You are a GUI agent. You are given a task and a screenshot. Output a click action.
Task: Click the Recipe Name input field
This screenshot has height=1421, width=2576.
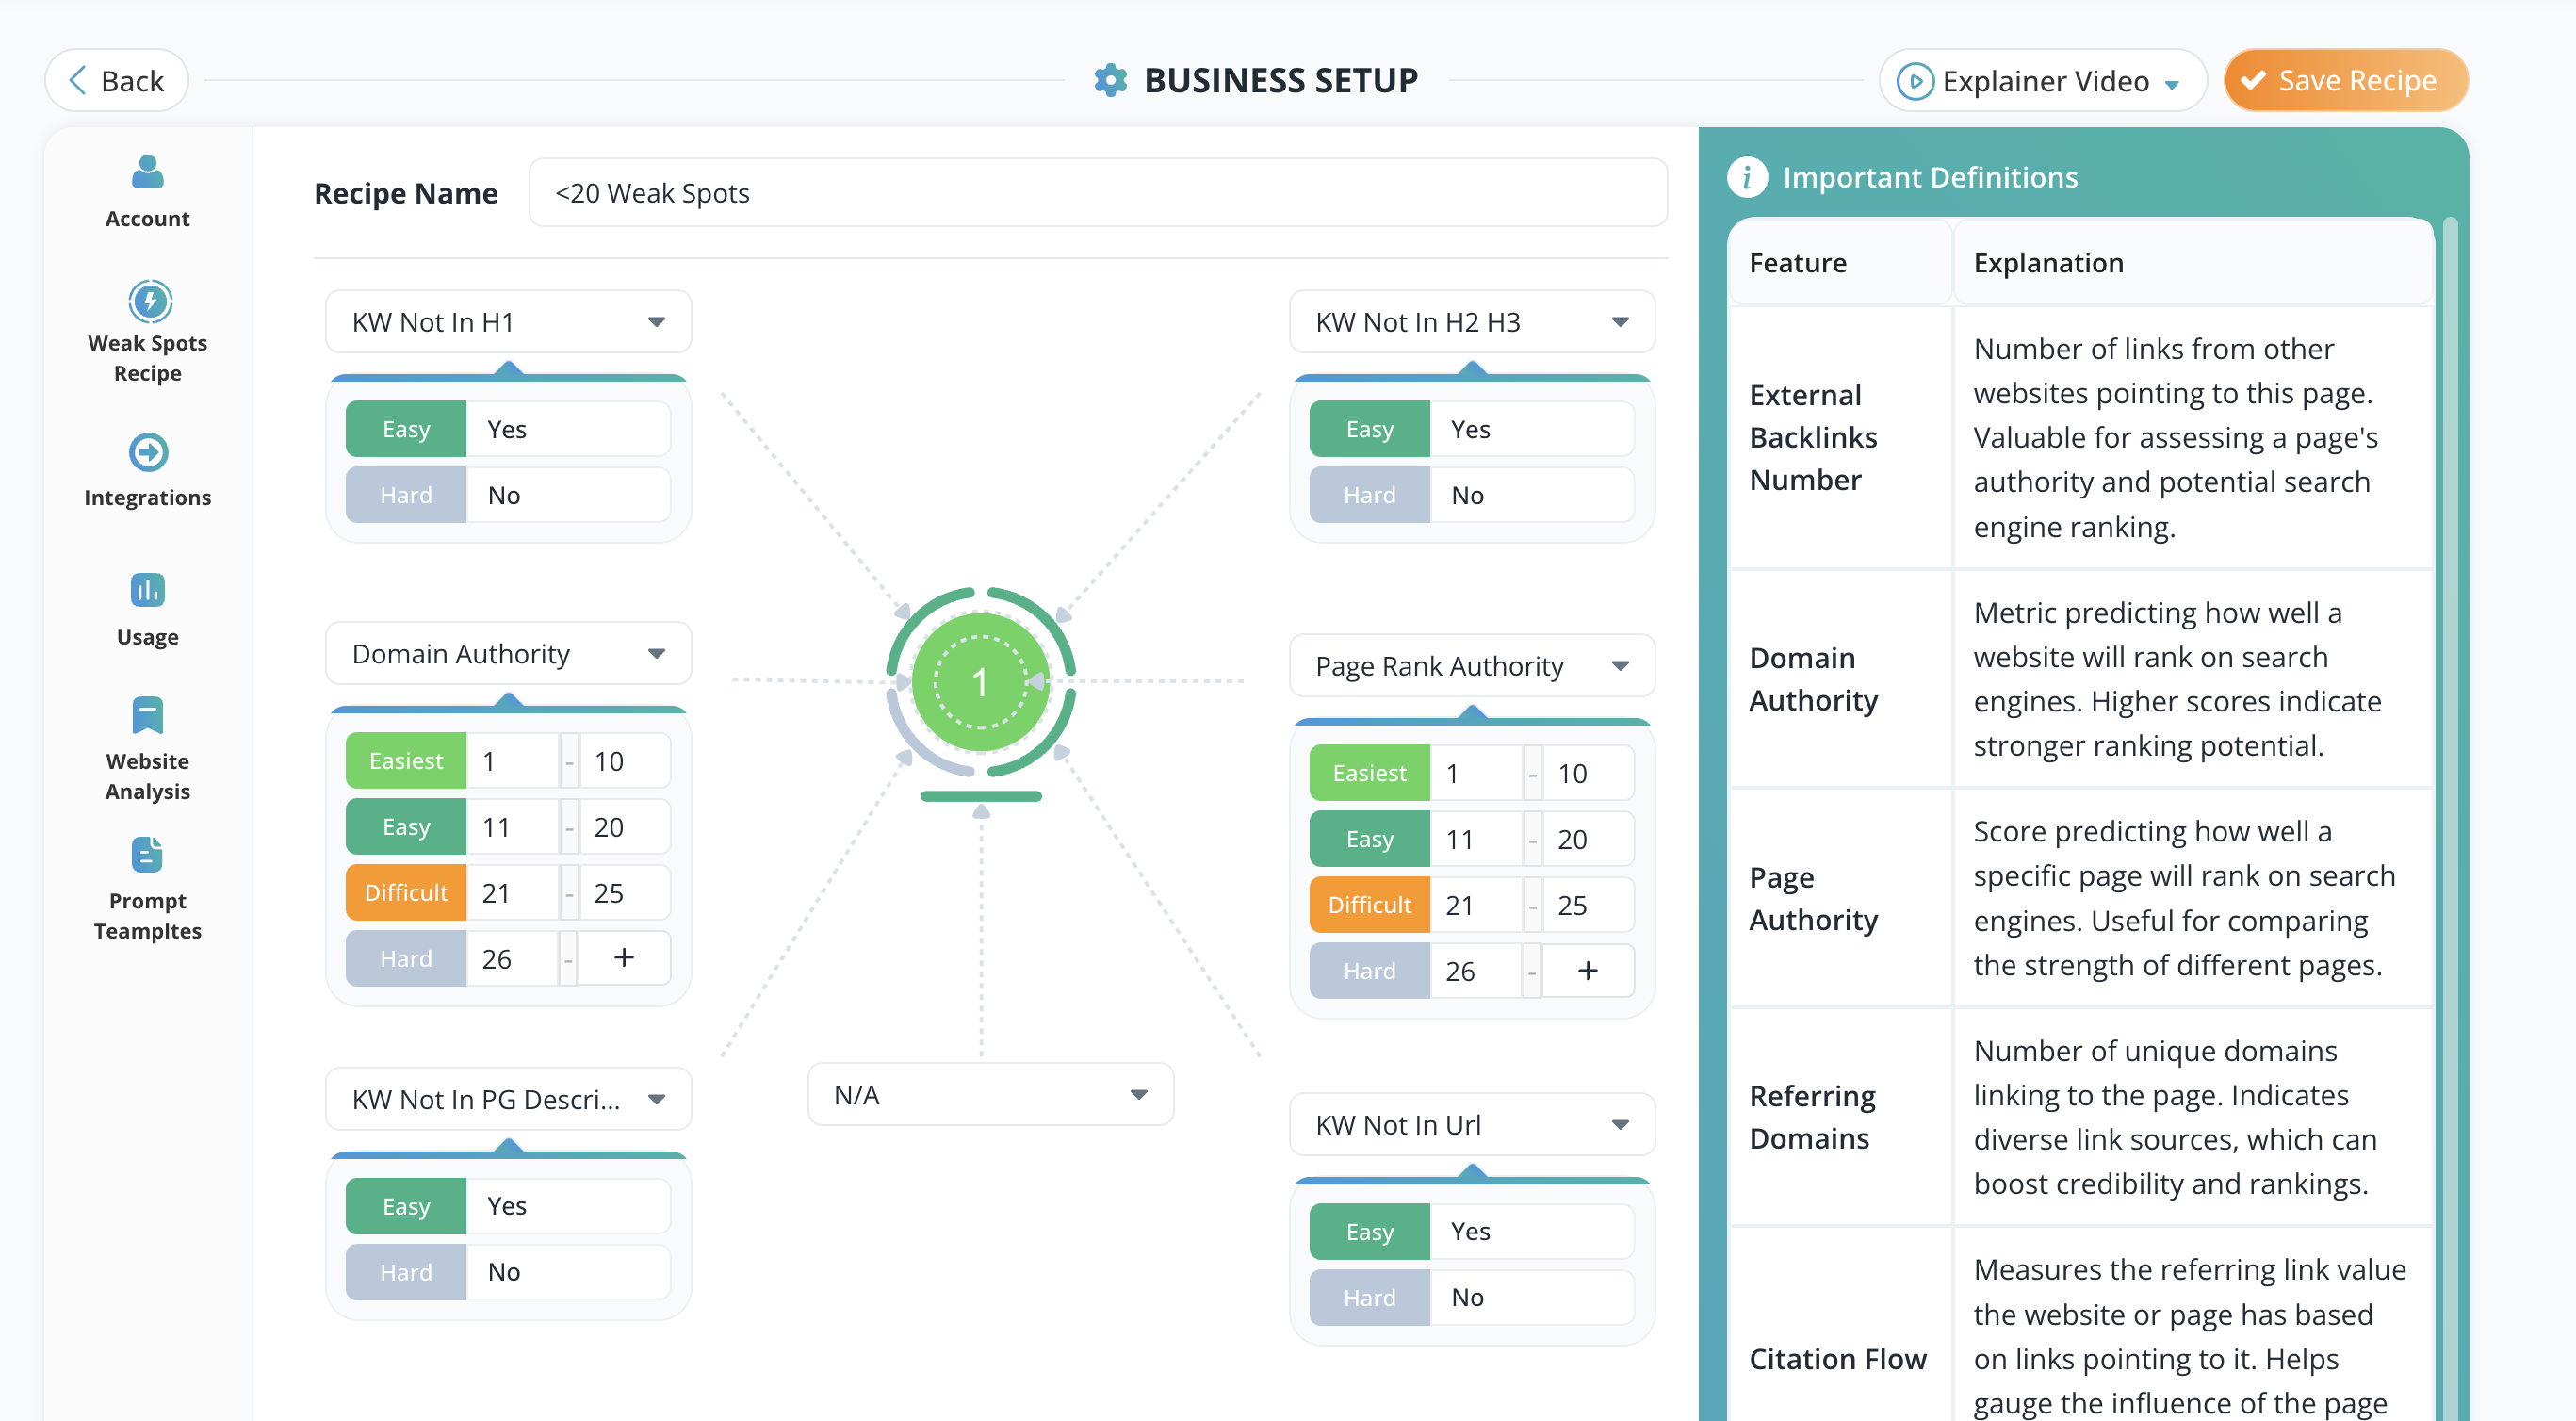click(x=1097, y=193)
